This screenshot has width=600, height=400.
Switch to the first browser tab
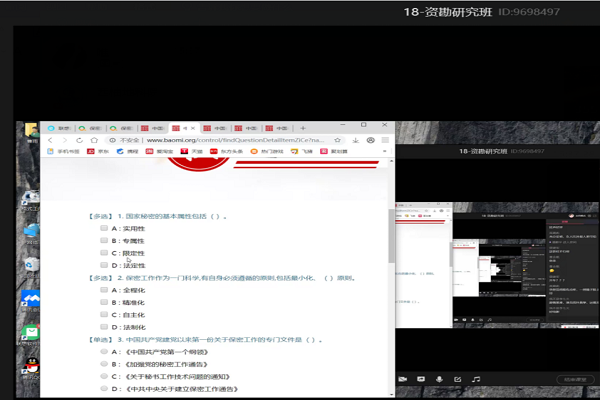60,128
